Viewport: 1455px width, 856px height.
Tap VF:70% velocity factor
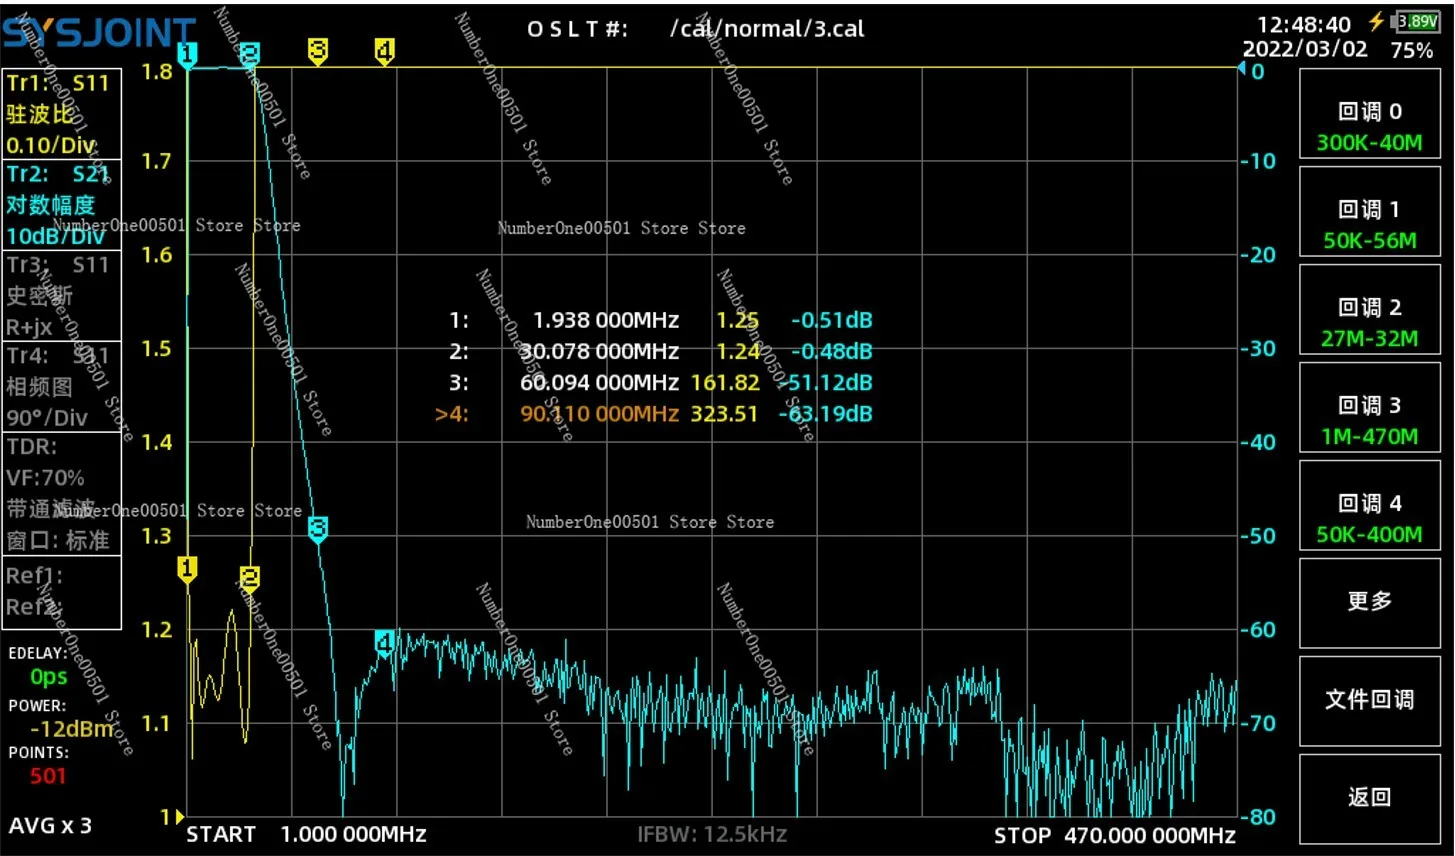(45, 478)
